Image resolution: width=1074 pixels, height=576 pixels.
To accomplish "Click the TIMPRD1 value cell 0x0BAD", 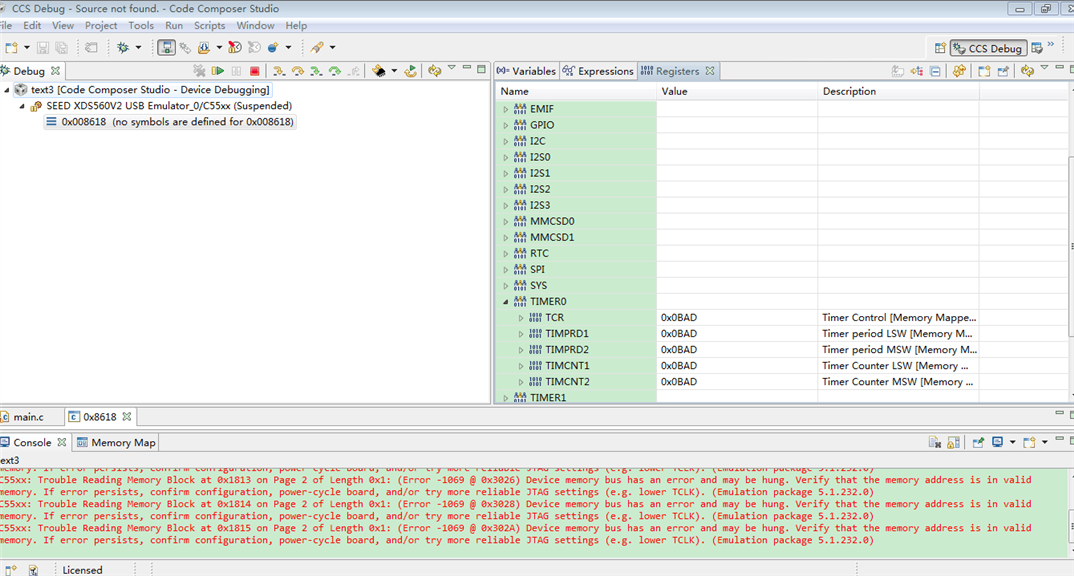I will coord(679,333).
